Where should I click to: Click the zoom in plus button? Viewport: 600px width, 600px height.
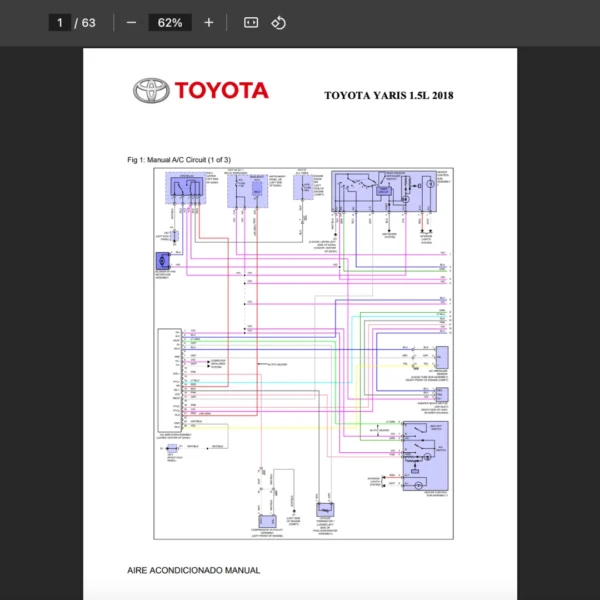pos(208,22)
